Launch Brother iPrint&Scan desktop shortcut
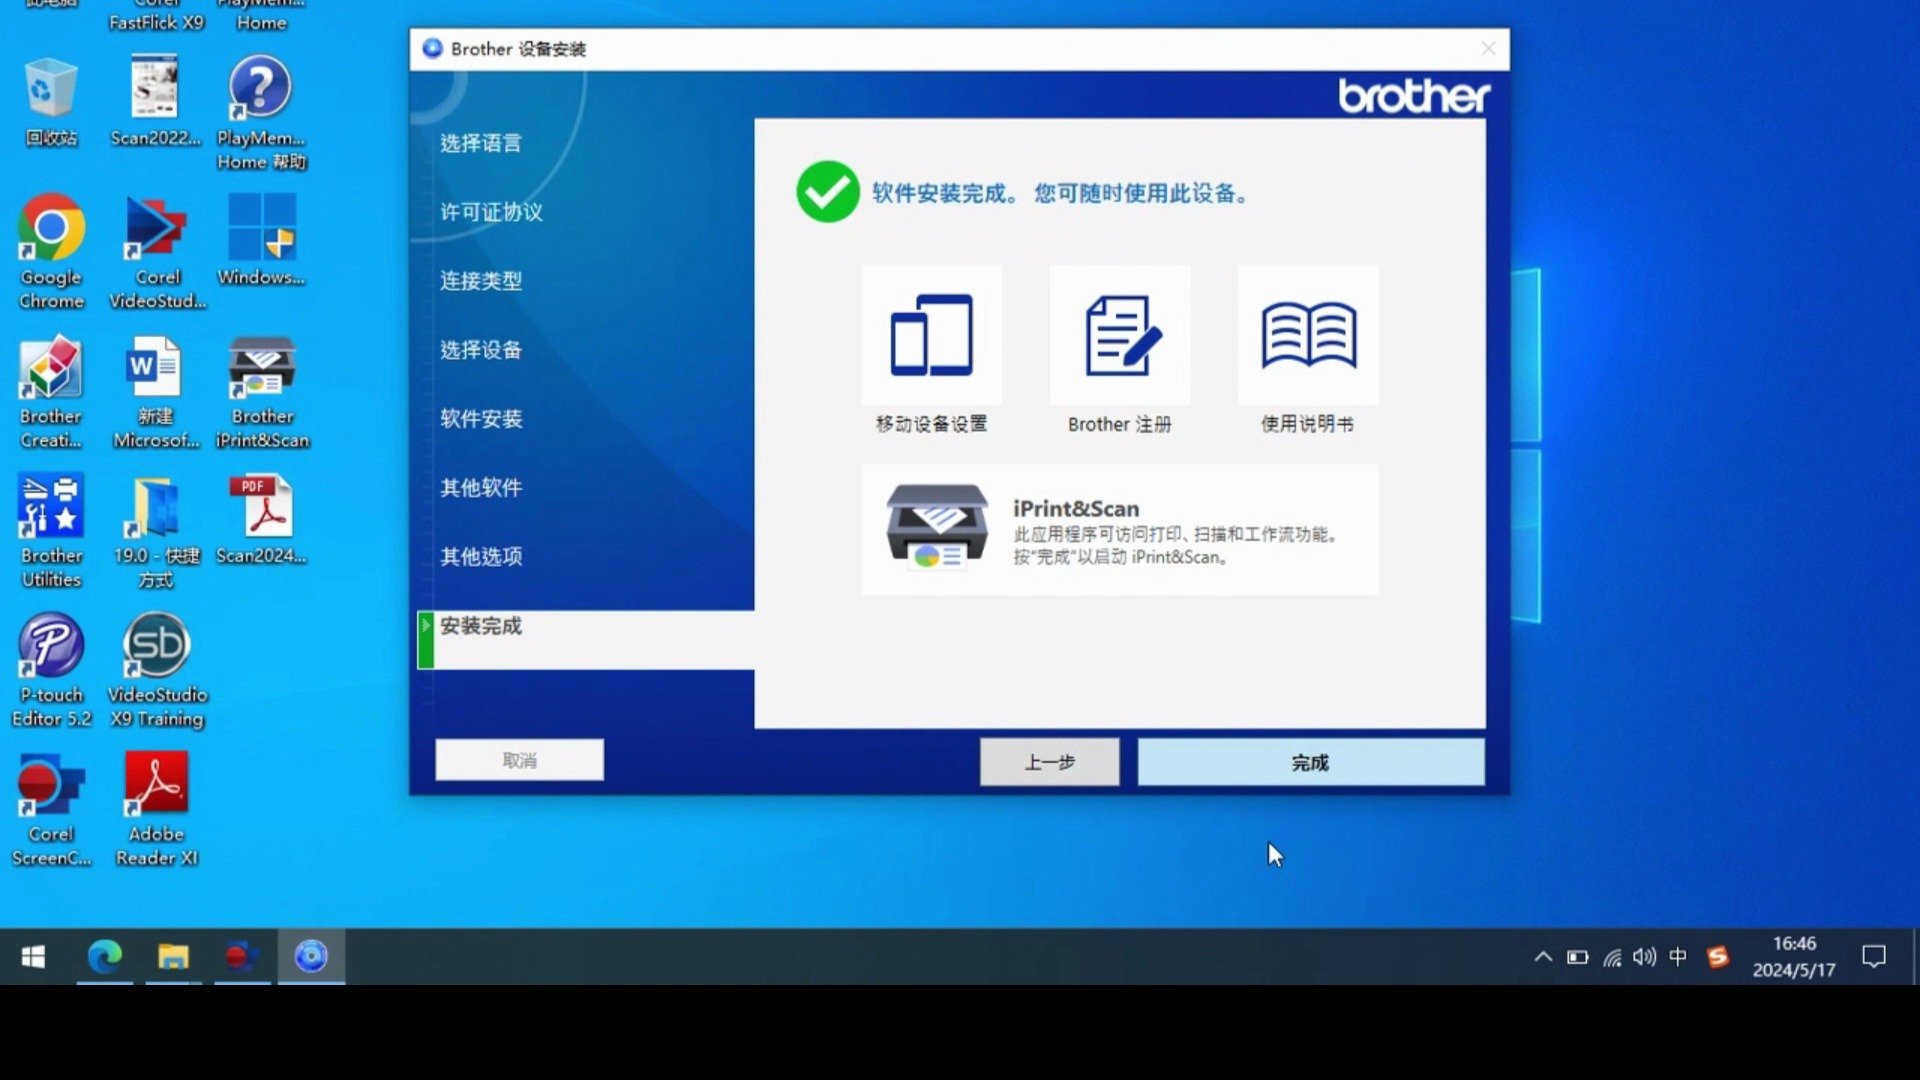Viewport: 1920px width, 1080px height. (262, 393)
